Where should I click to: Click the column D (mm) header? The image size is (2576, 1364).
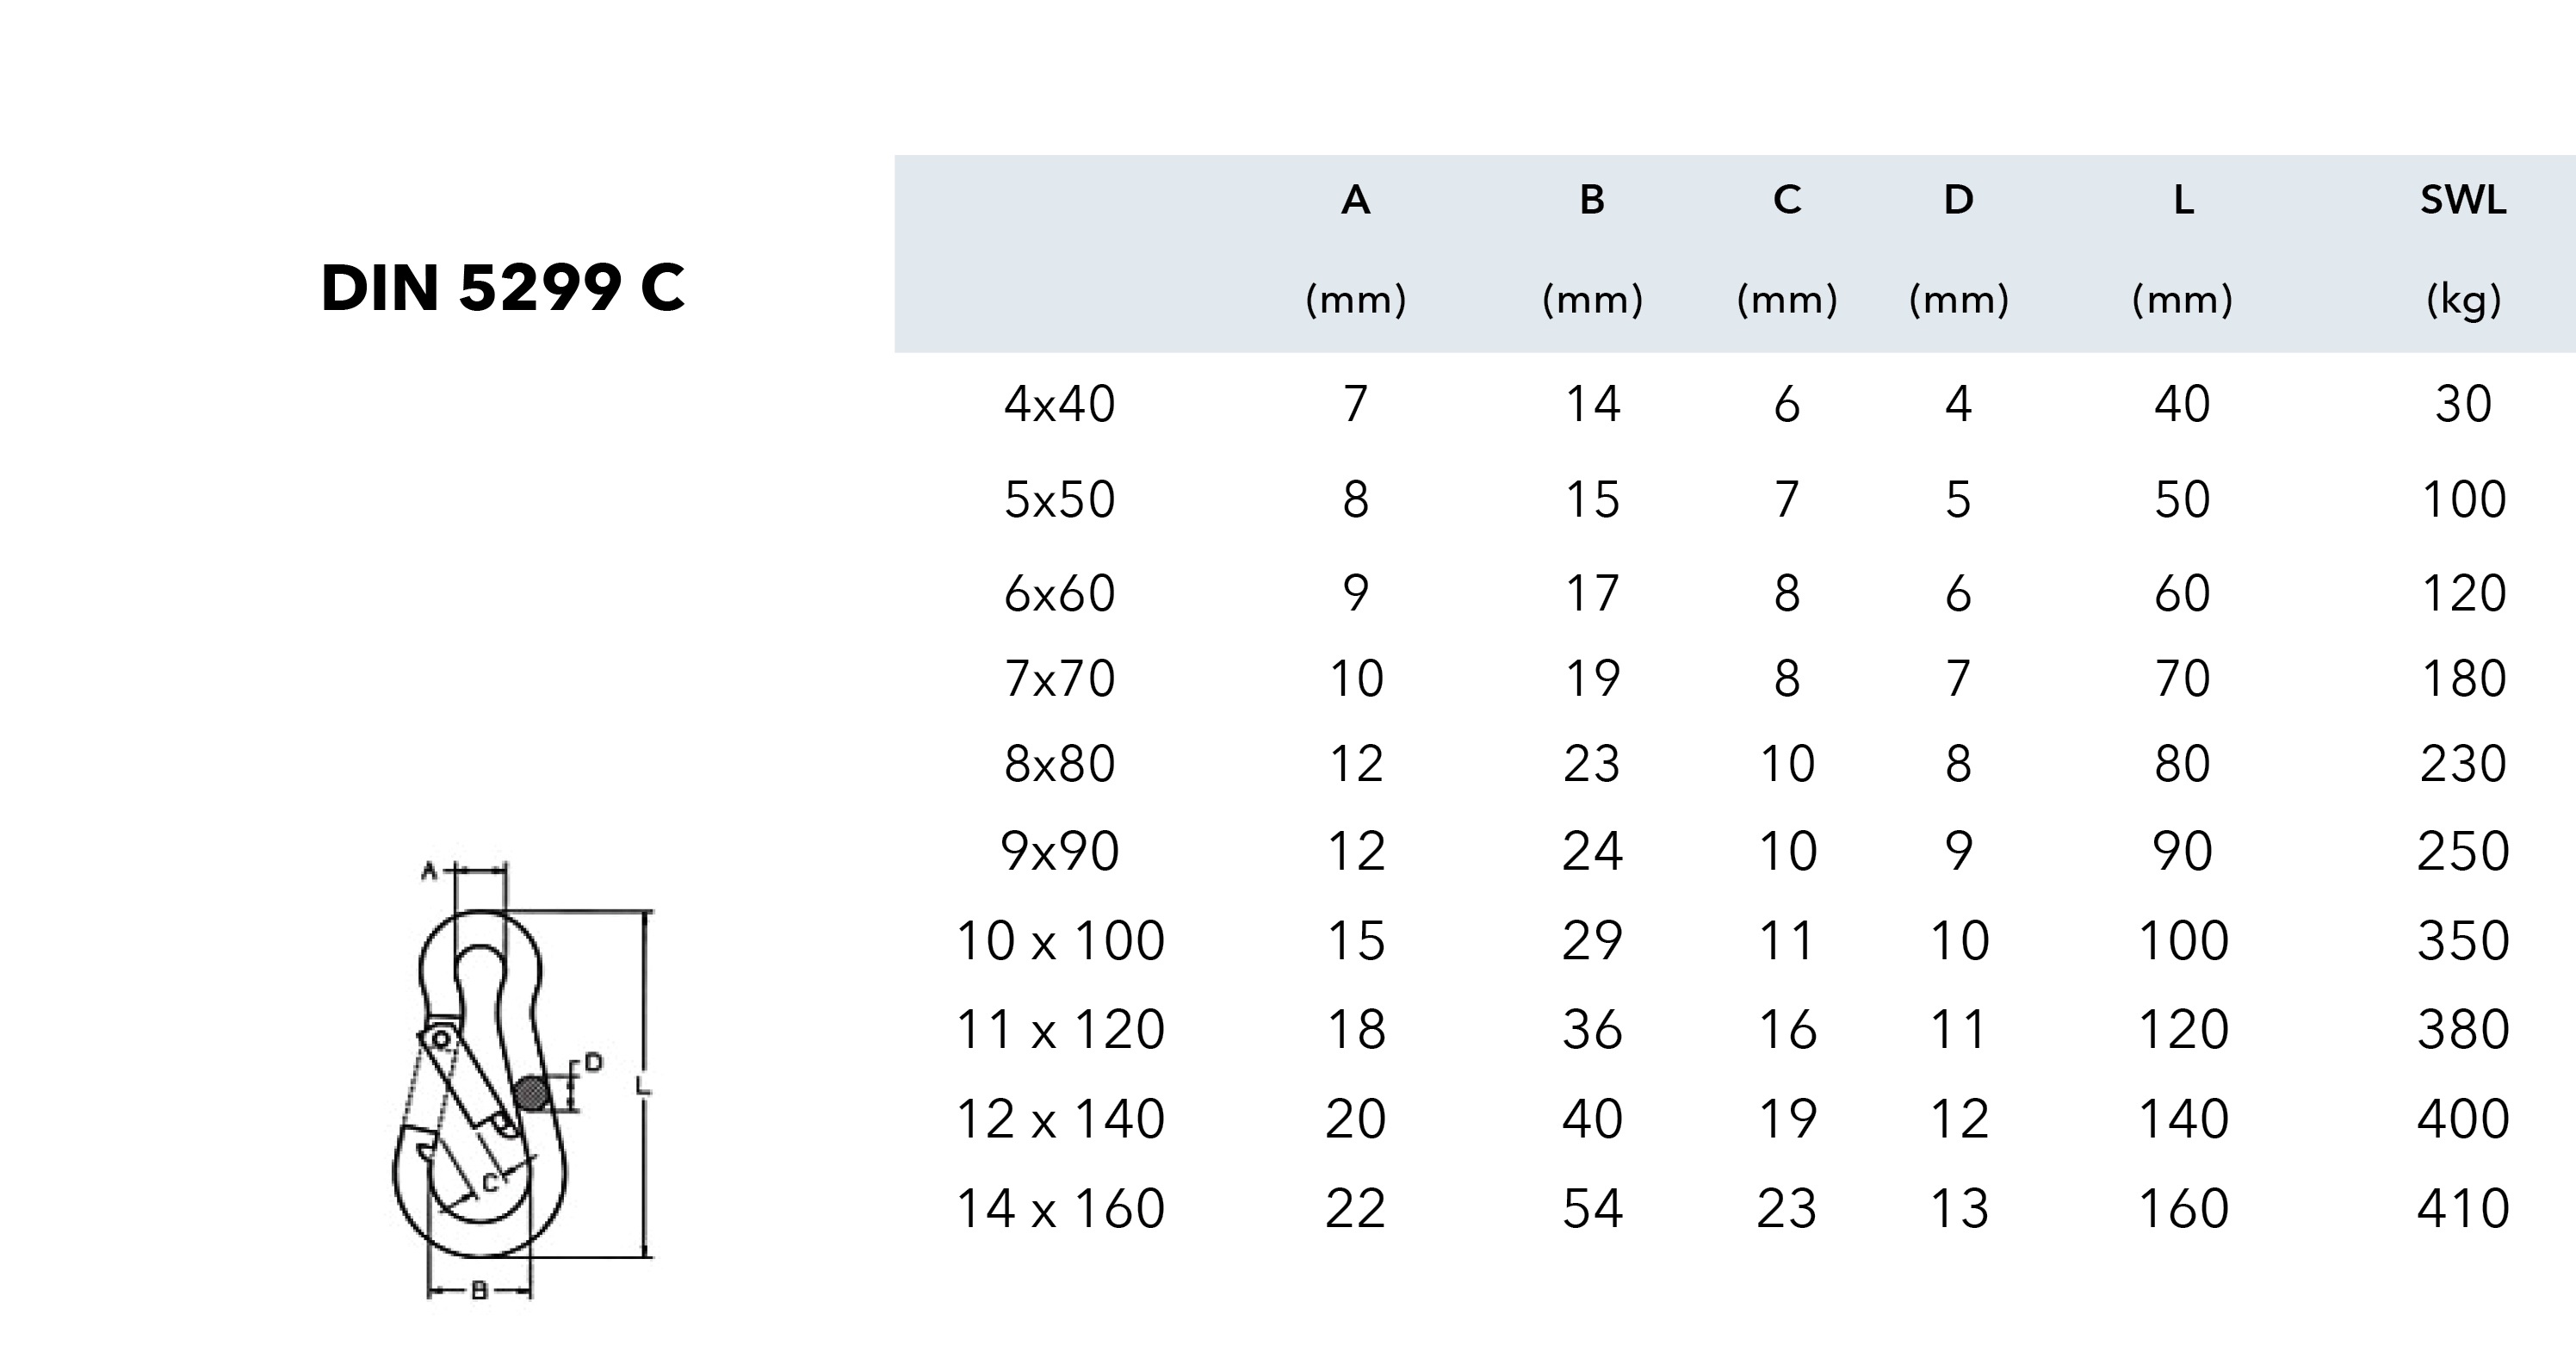click(x=1959, y=250)
